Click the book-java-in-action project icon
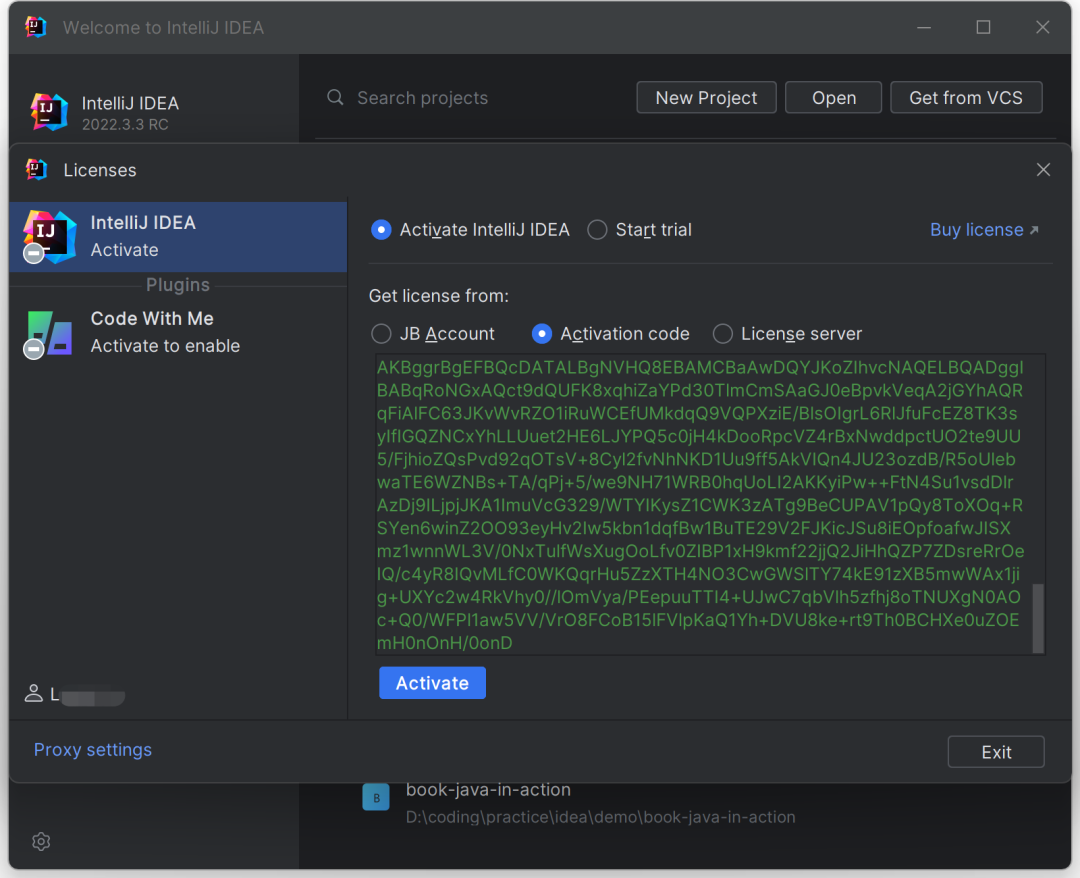 (376, 797)
